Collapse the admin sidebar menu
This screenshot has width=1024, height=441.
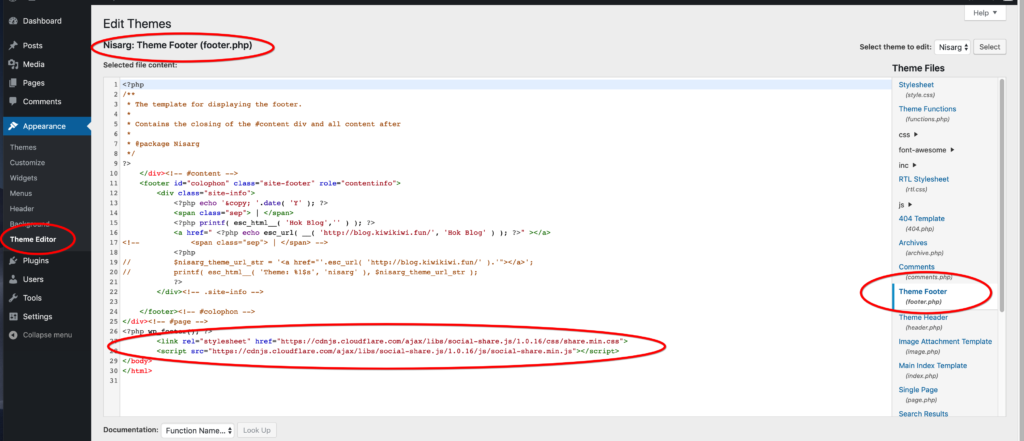(x=45, y=335)
